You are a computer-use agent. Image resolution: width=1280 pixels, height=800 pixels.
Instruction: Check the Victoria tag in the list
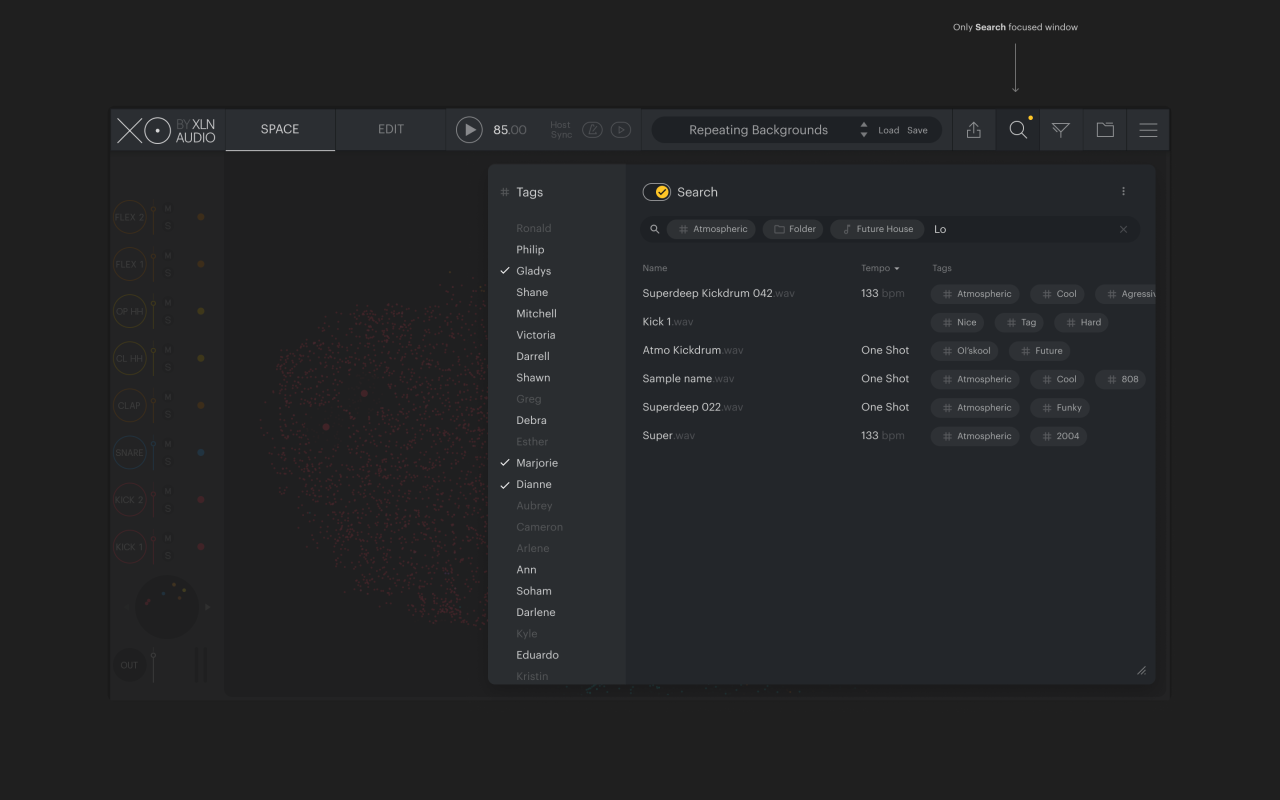(x=535, y=335)
